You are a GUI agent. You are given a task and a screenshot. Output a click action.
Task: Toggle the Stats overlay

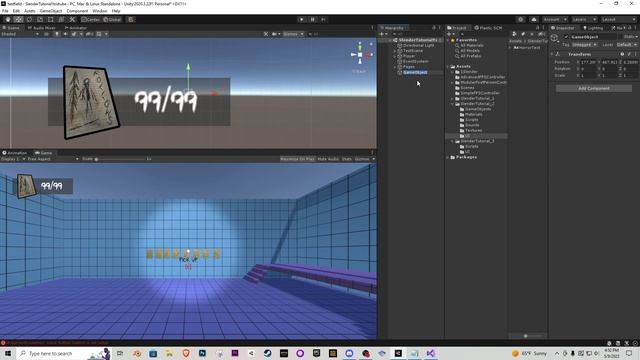click(347, 159)
